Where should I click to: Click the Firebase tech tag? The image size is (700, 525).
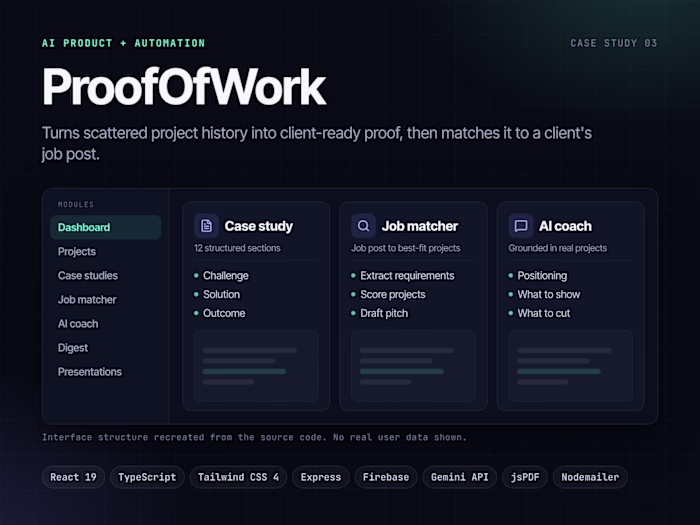(x=386, y=477)
